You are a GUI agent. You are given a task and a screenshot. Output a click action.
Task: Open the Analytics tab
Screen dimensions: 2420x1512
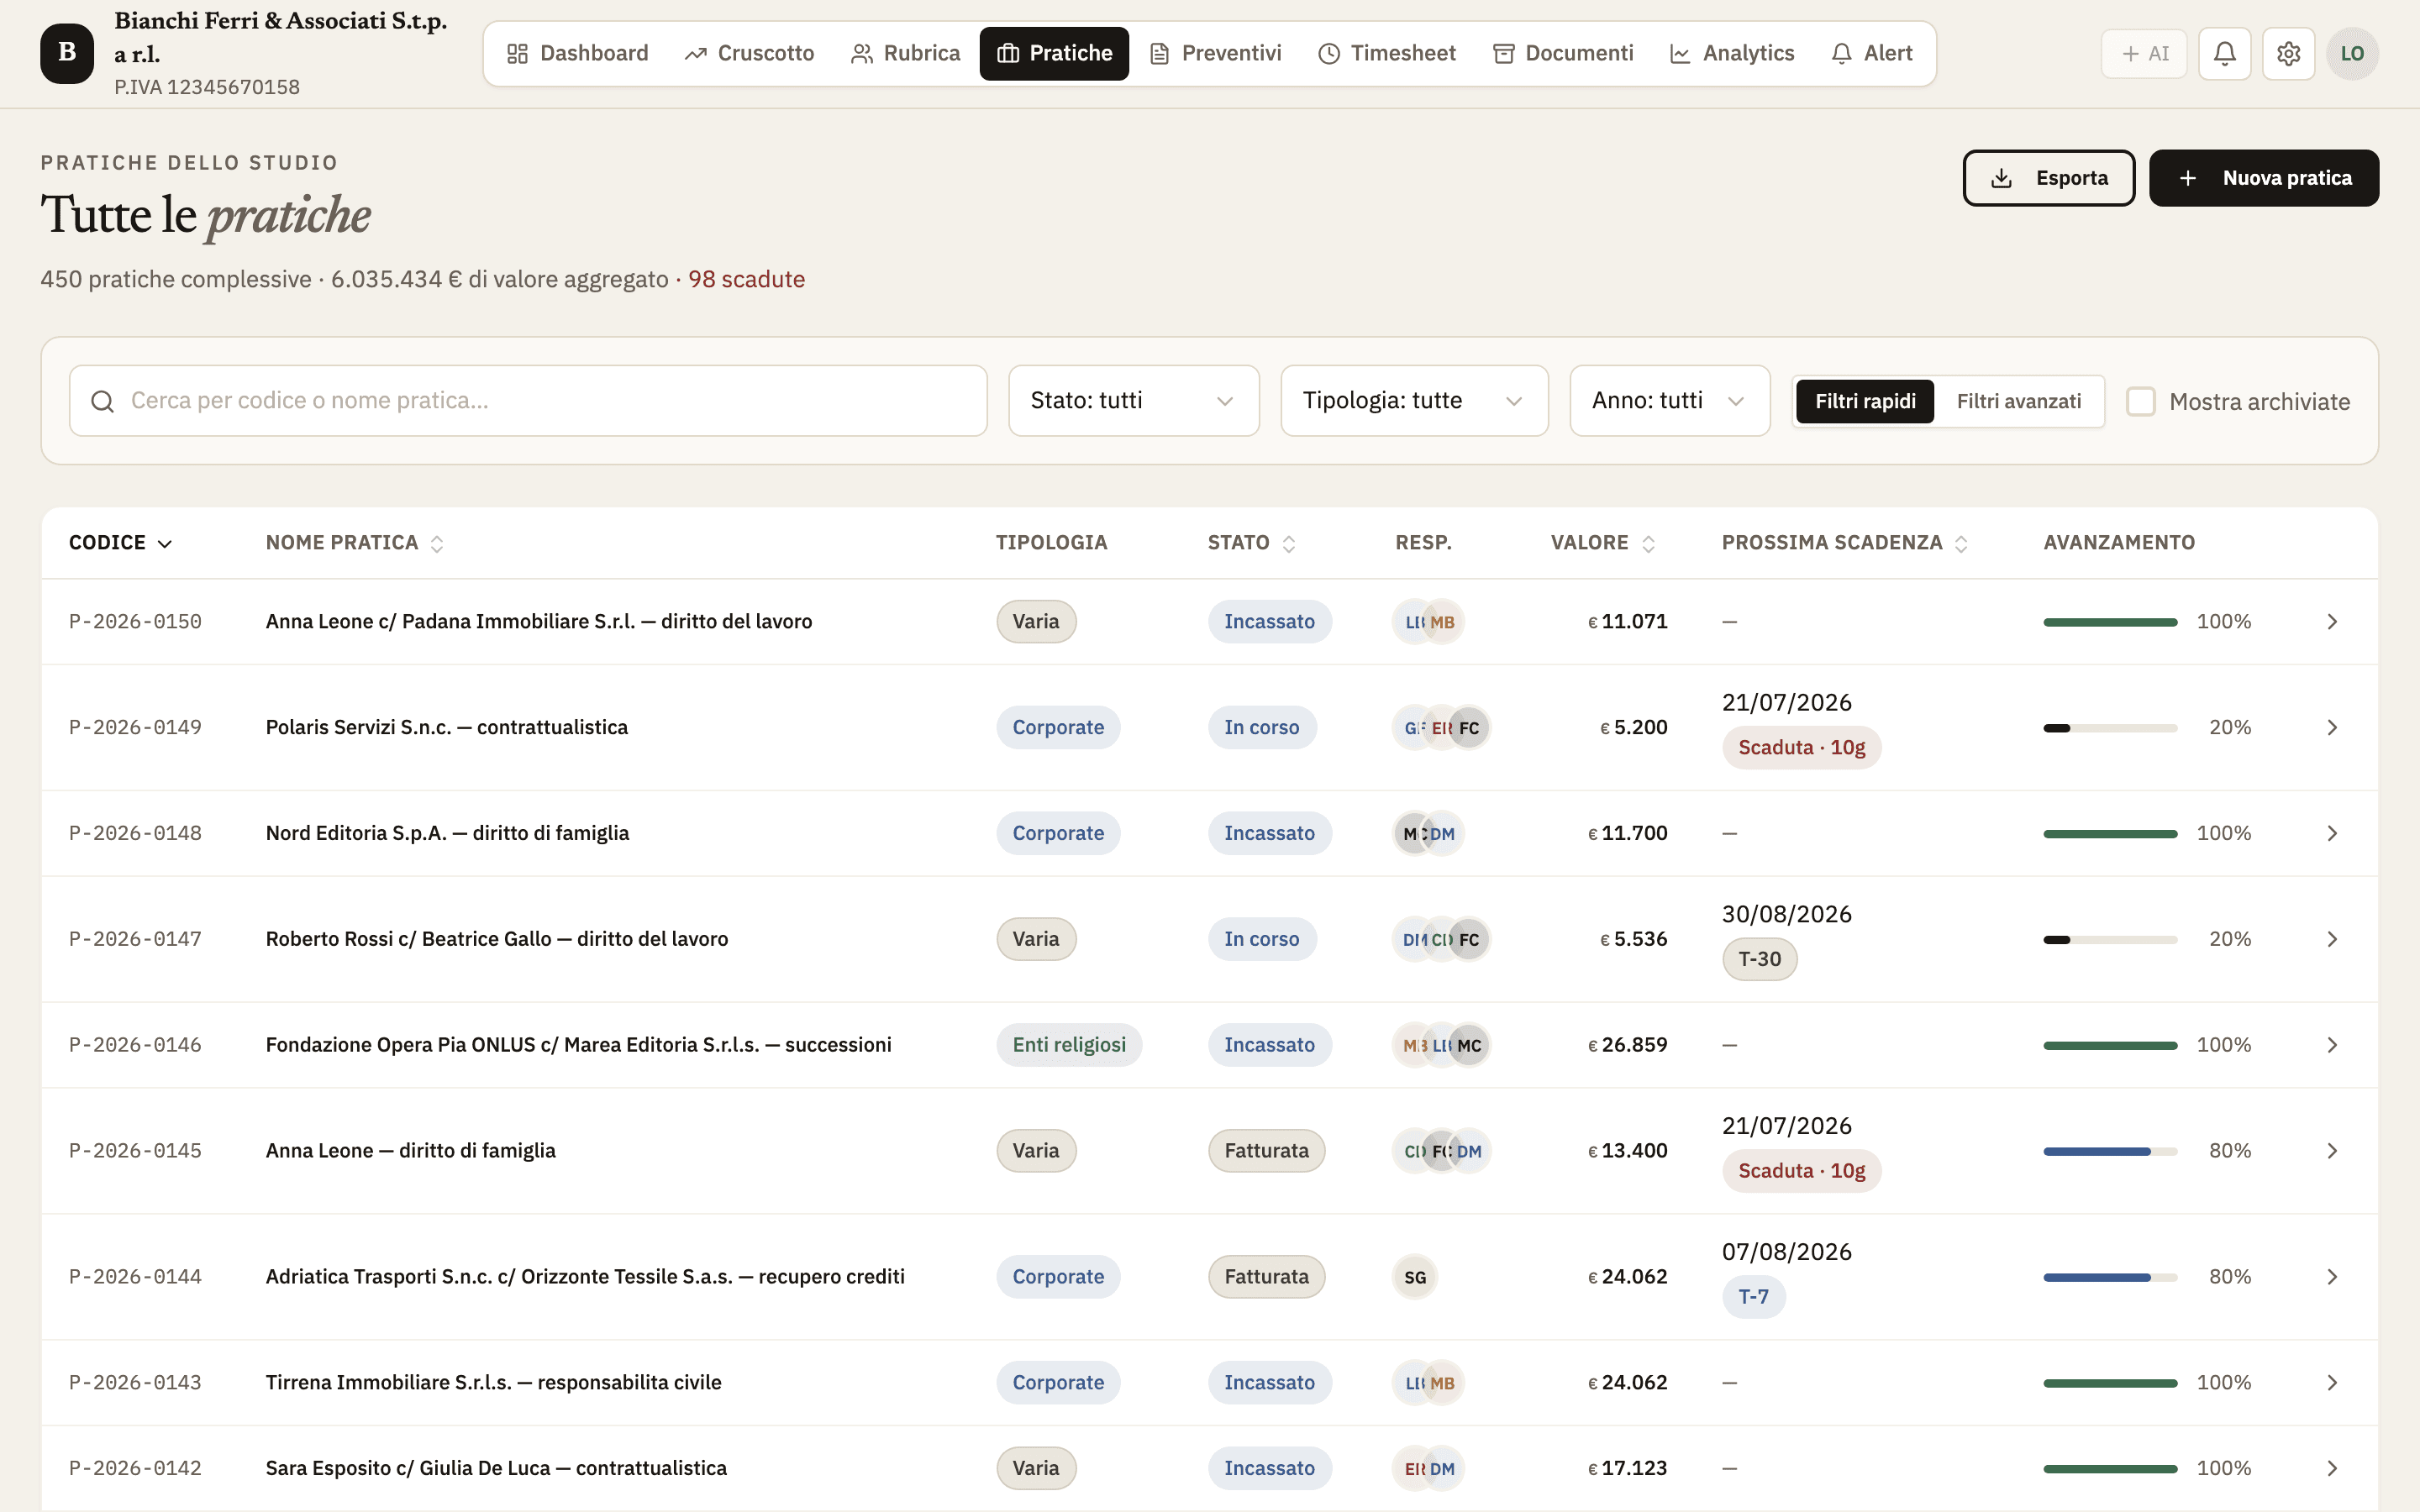[1732, 53]
